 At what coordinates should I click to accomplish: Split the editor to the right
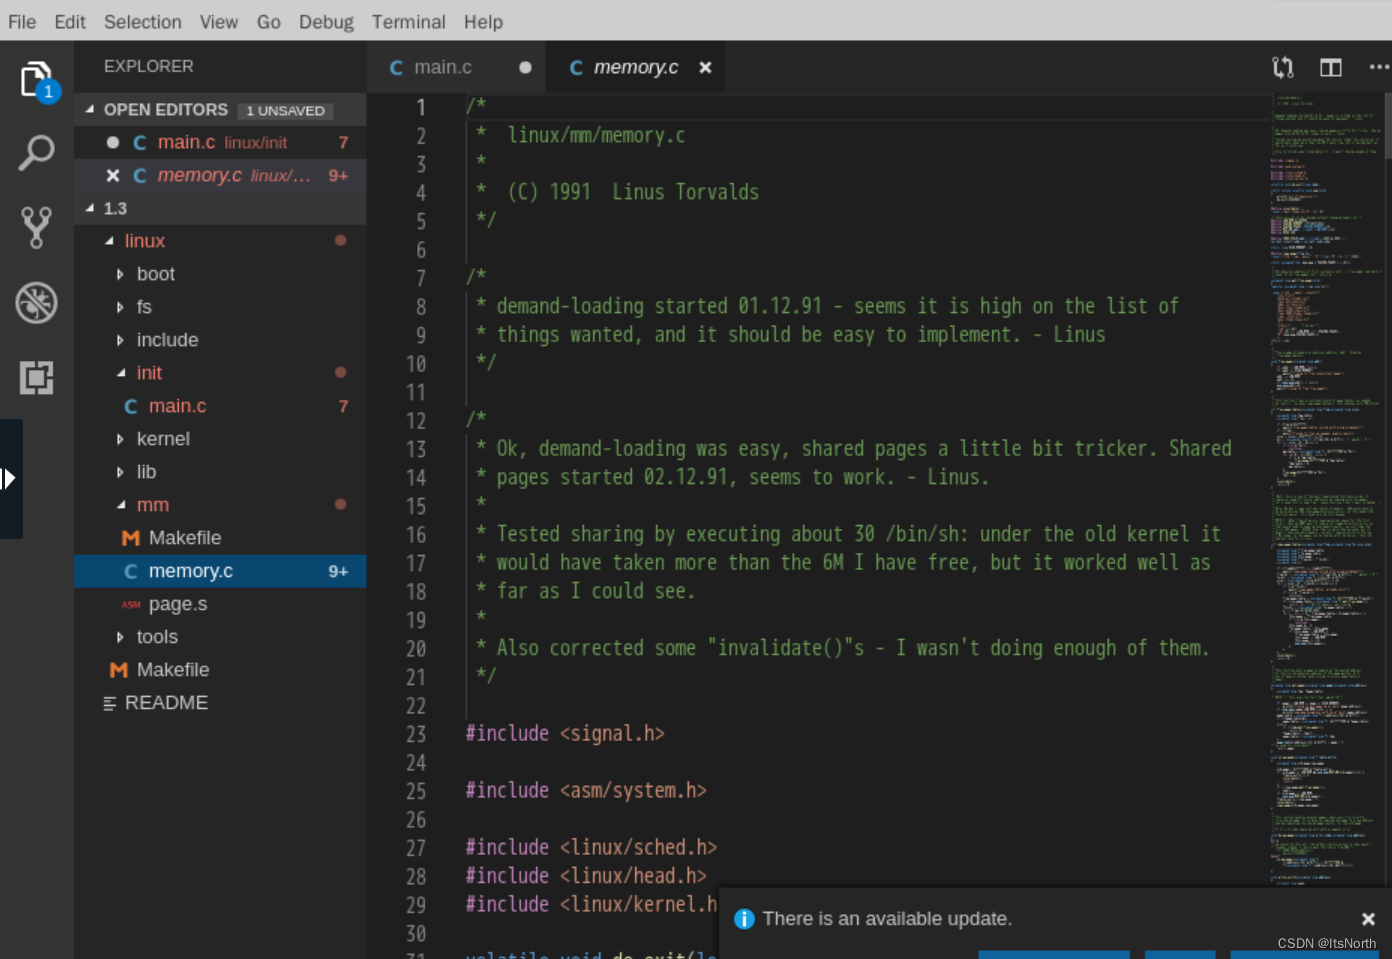(x=1331, y=67)
